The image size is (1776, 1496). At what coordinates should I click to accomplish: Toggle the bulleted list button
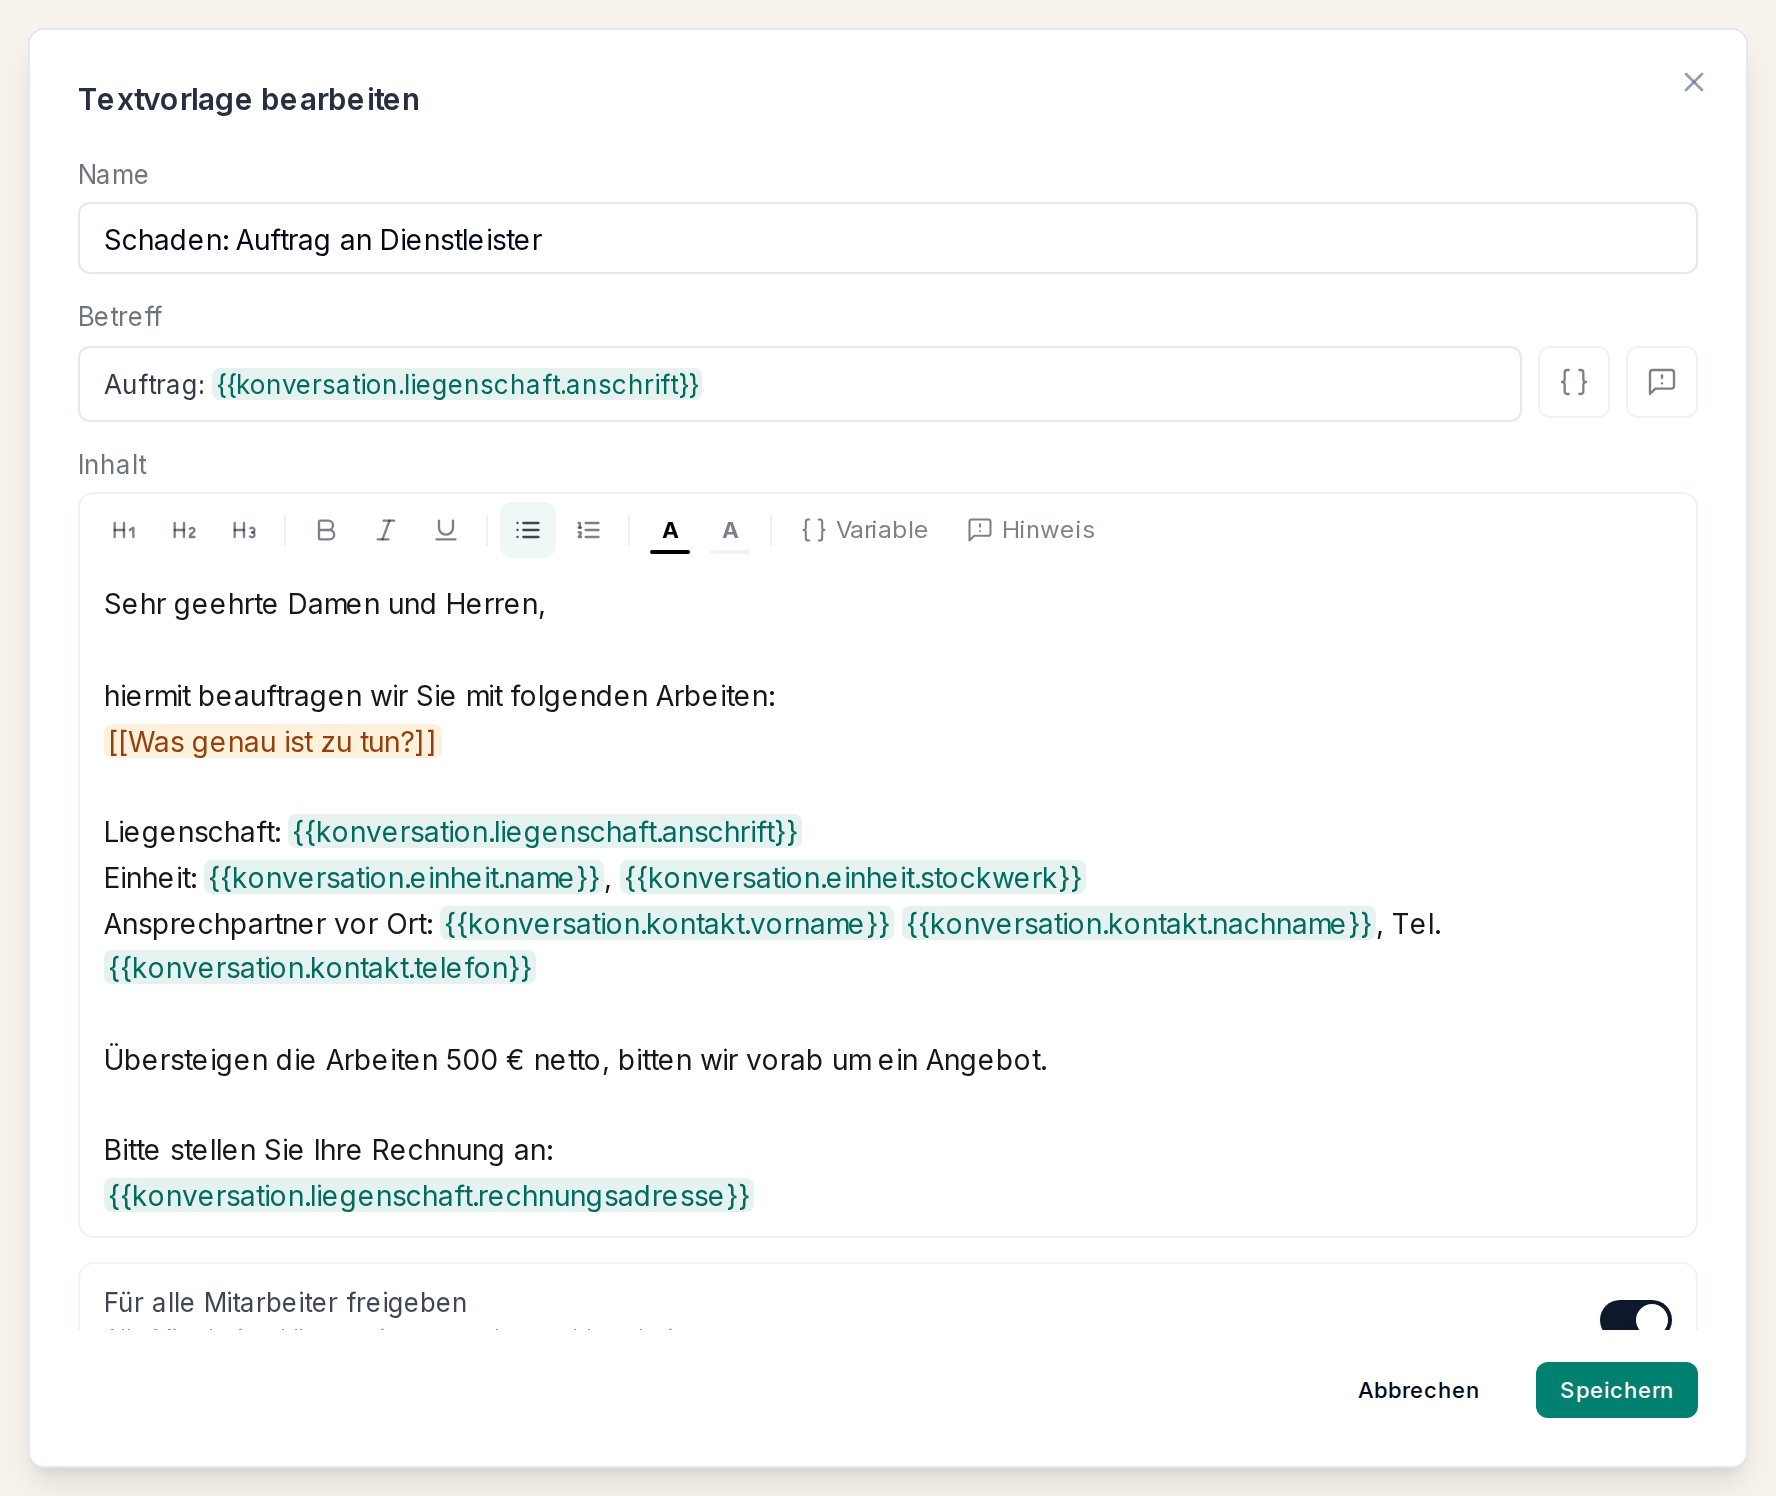(x=528, y=530)
